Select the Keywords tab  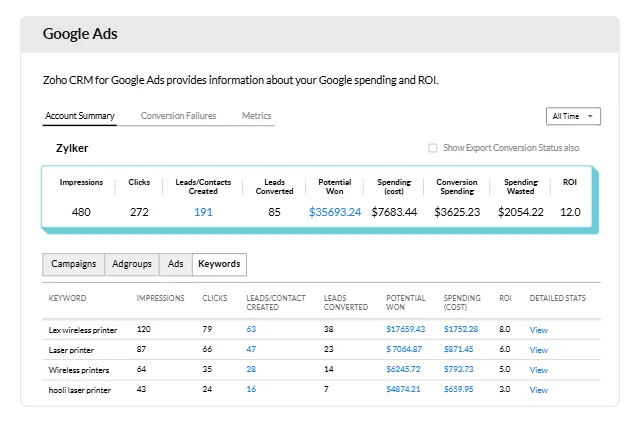point(219,264)
